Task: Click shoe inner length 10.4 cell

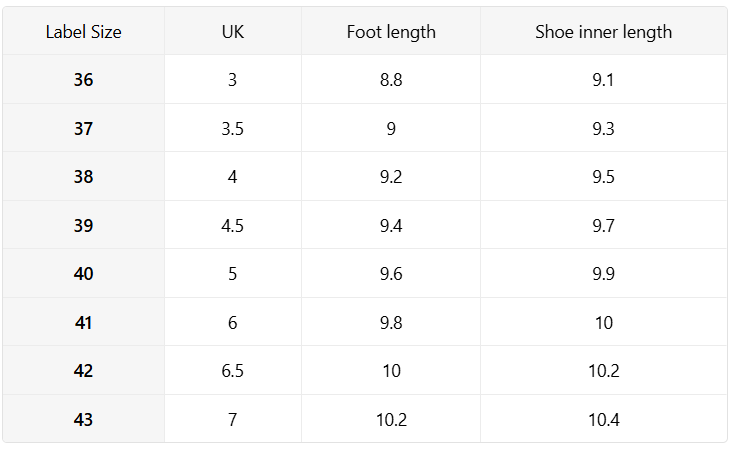Action: pos(603,419)
